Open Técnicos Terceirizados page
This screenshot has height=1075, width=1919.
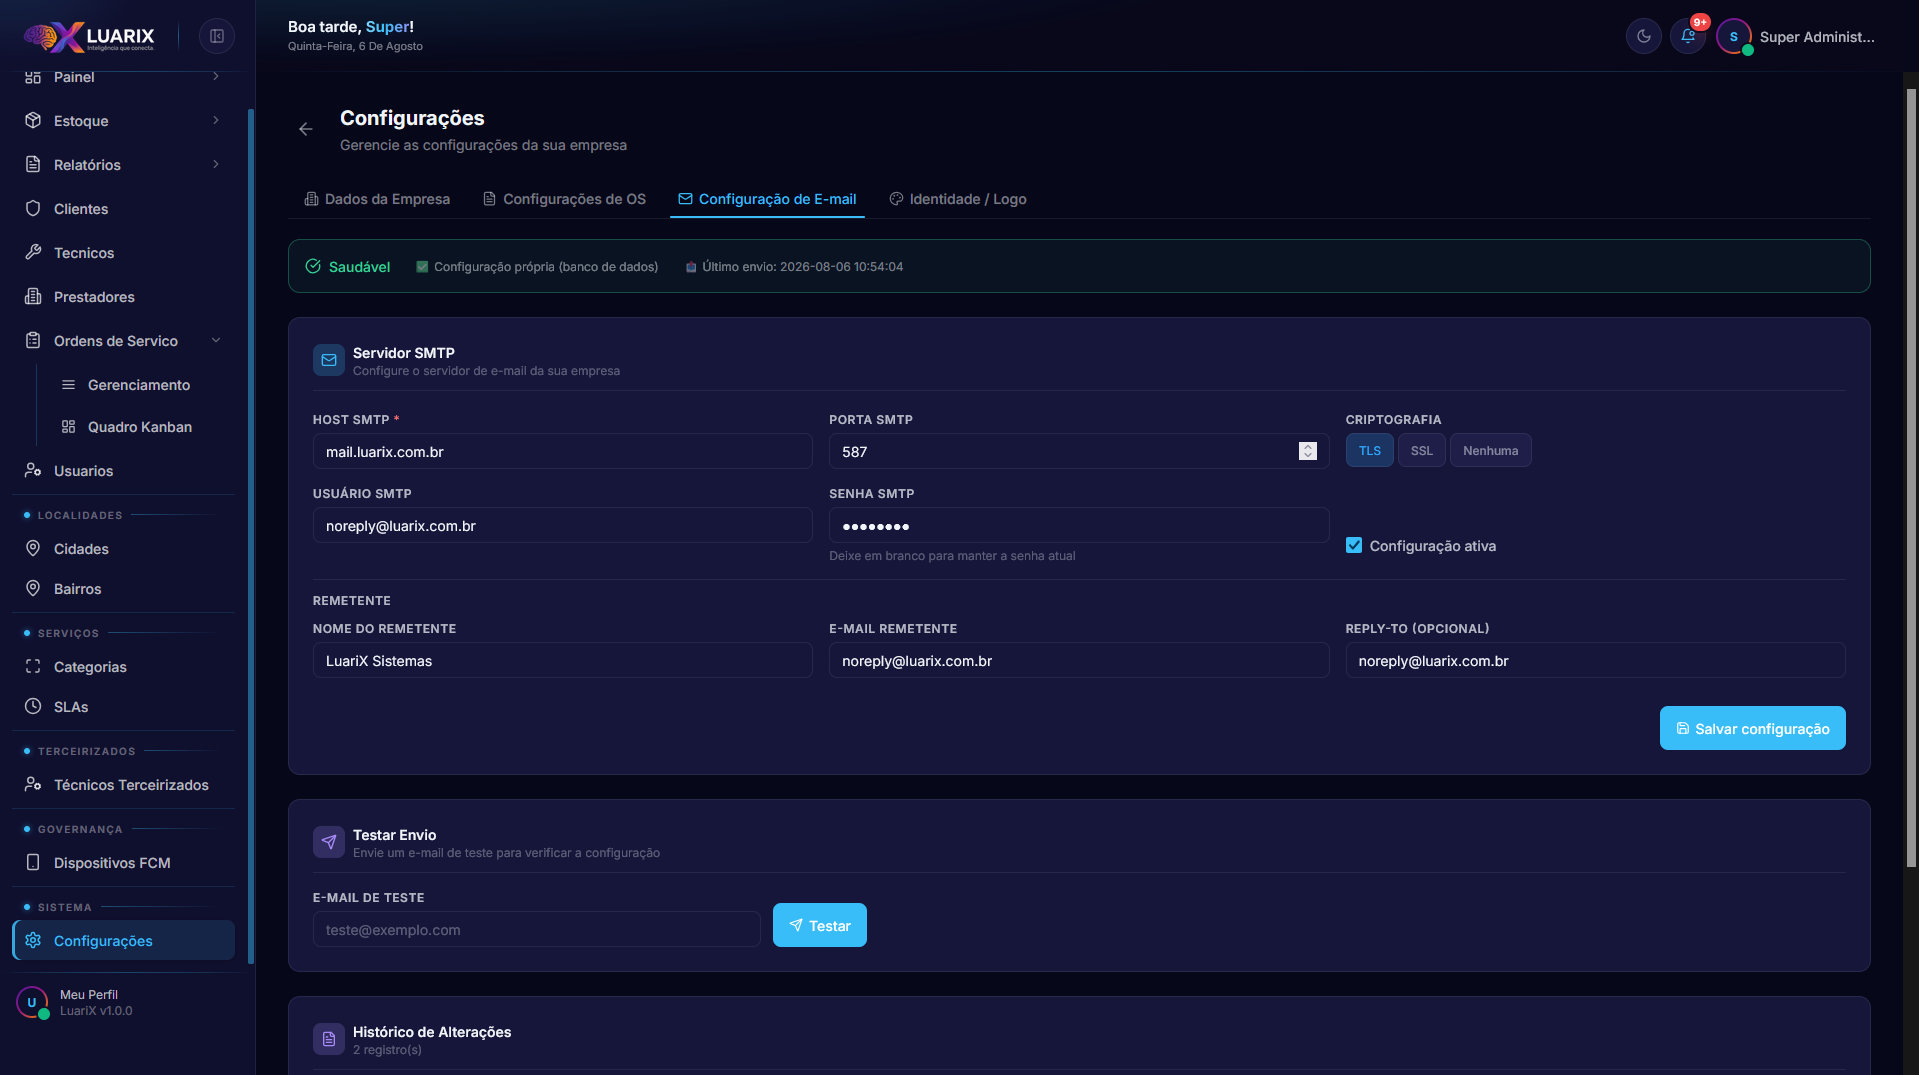point(124,784)
